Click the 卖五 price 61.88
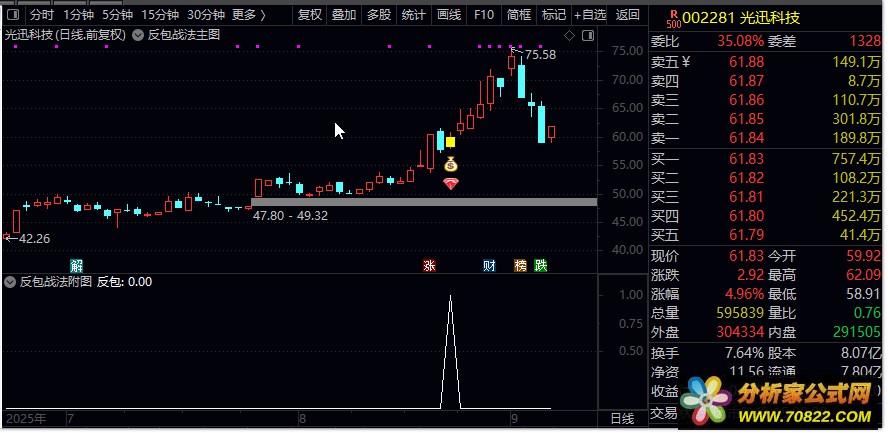Image resolution: width=888 pixels, height=433 pixels. click(x=746, y=62)
